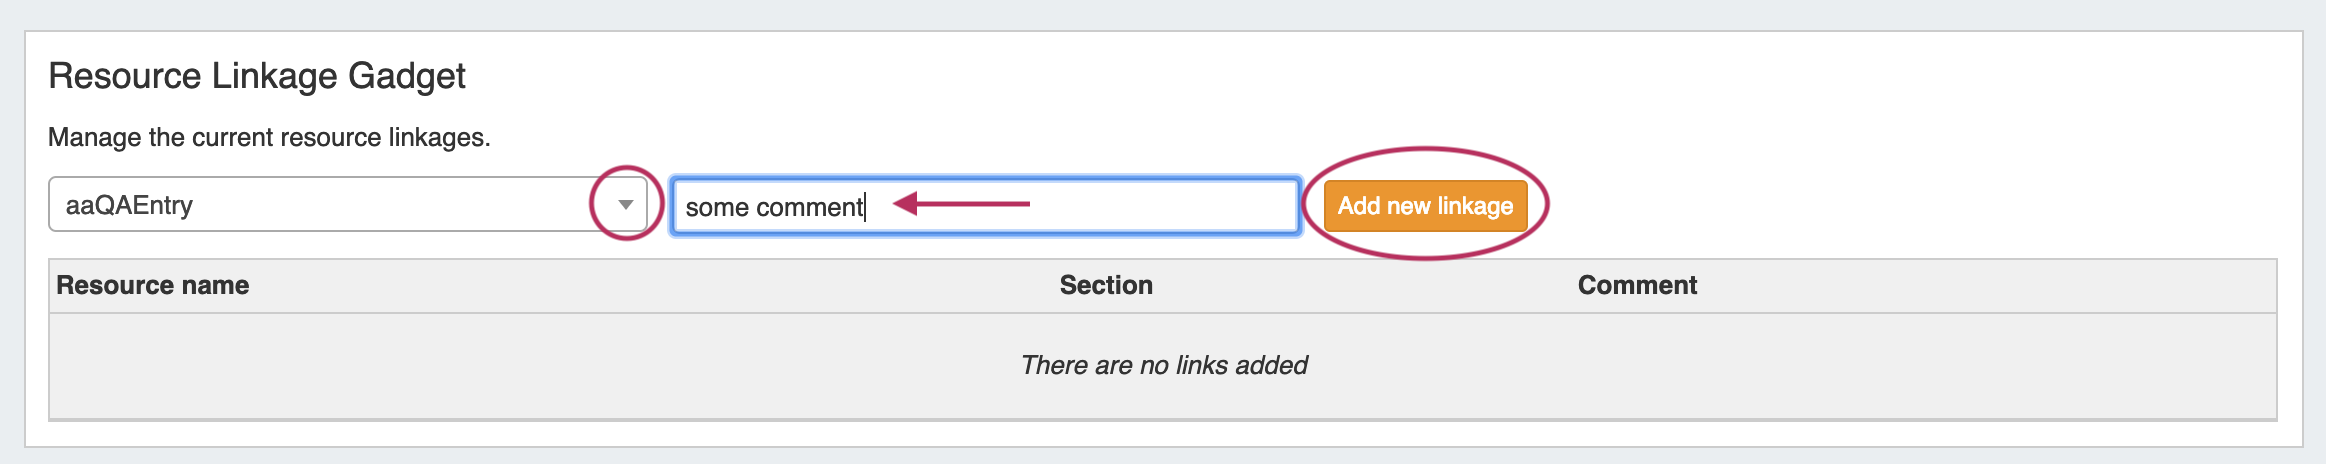Click the Comment column header
The image size is (2326, 464).
tap(1637, 285)
